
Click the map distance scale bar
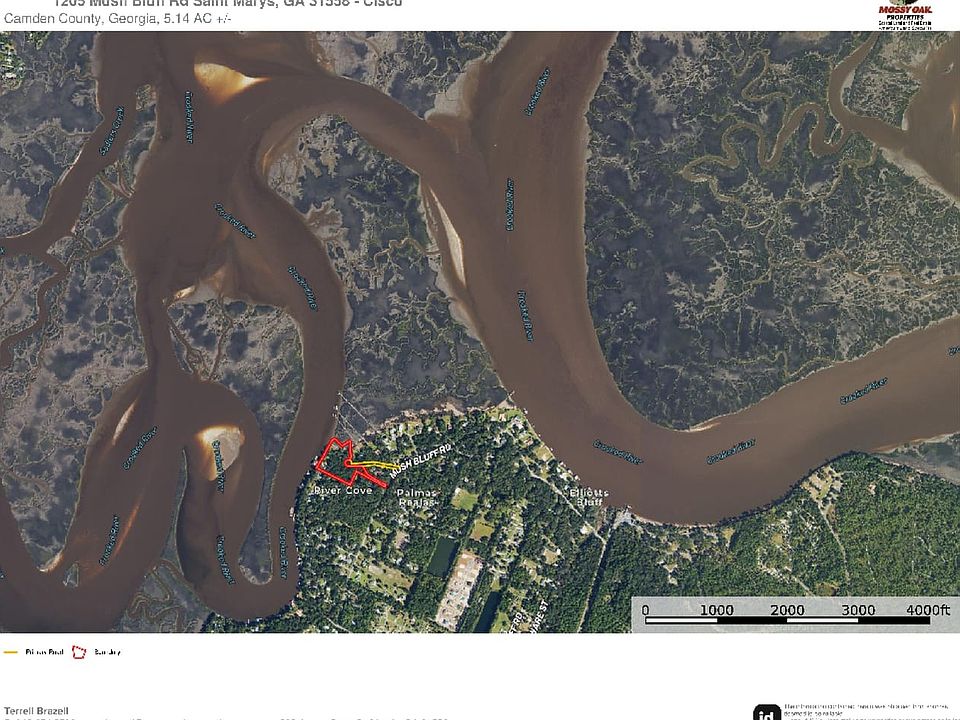pos(792,621)
